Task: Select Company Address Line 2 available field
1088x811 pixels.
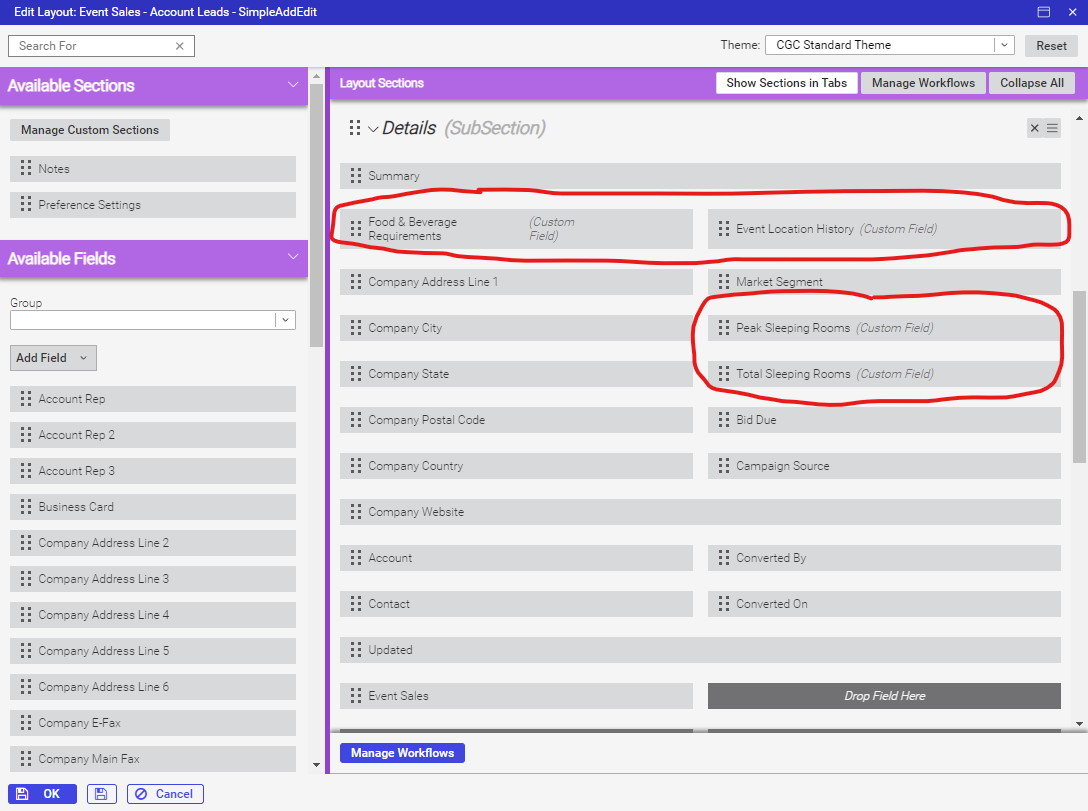Action: coord(153,543)
